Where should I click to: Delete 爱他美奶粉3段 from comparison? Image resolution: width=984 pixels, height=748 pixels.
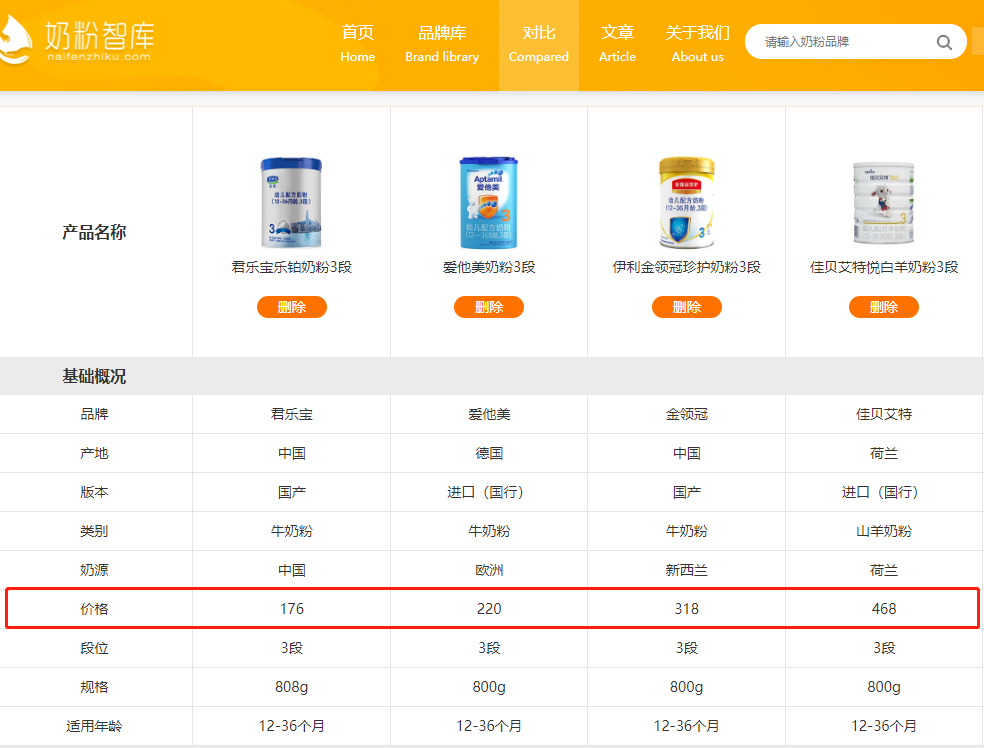tap(489, 307)
